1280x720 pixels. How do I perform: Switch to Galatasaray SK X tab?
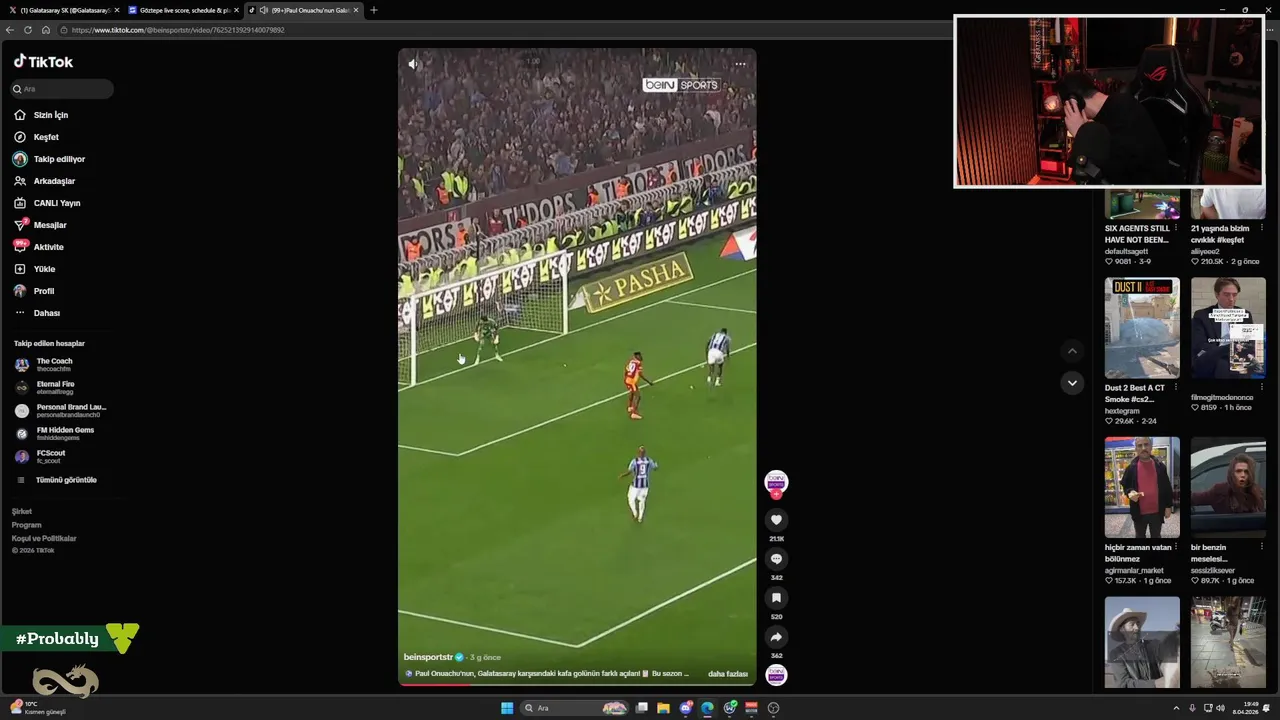(x=63, y=10)
